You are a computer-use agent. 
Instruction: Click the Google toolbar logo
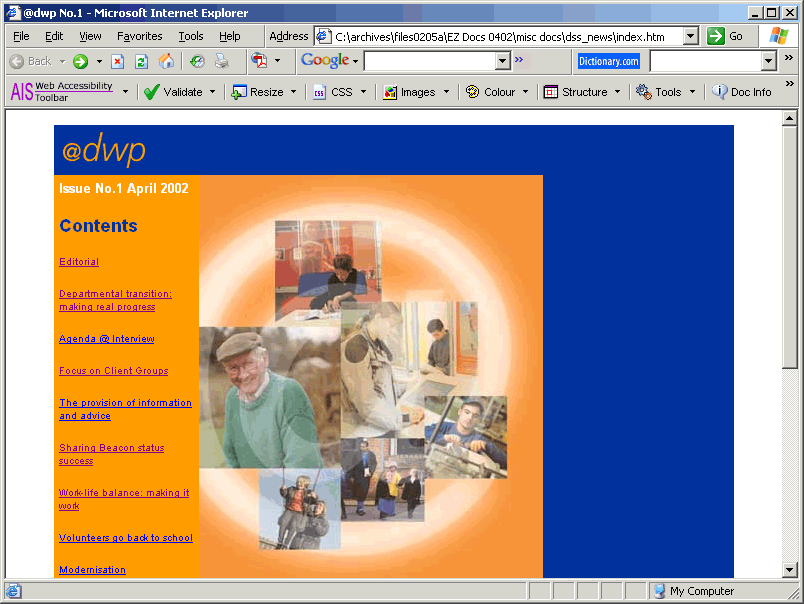pyautogui.click(x=325, y=61)
